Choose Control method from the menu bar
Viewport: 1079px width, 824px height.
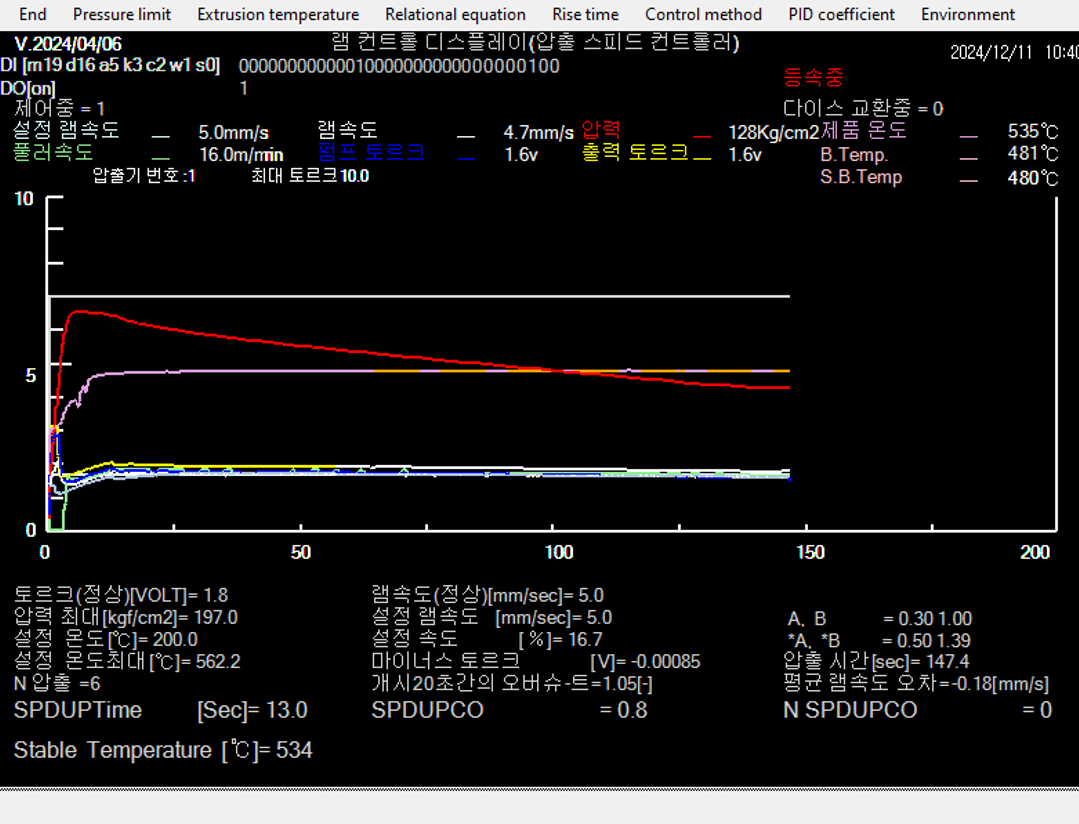(703, 14)
